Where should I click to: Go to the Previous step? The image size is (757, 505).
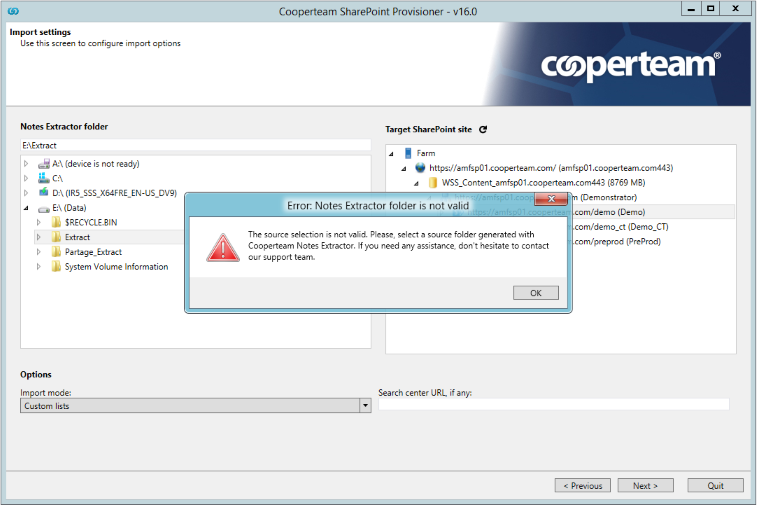pyautogui.click(x=583, y=486)
